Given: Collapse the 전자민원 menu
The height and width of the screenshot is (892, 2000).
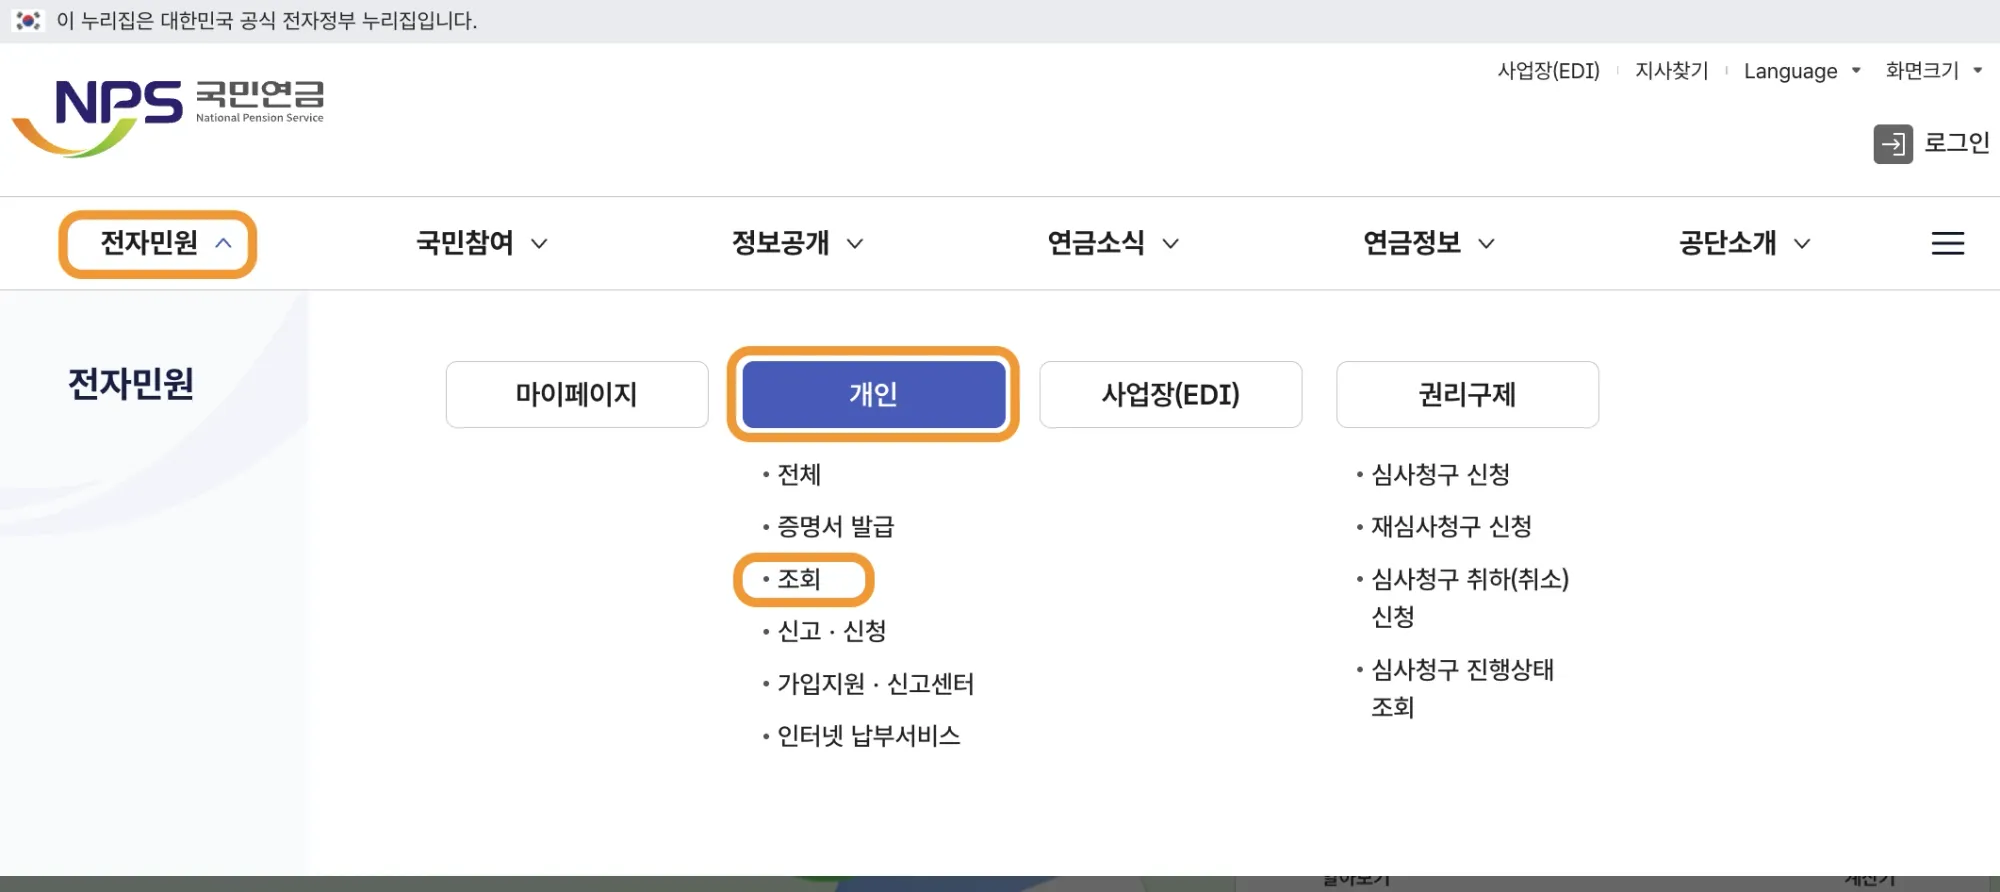Looking at the screenshot, I should pos(158,243).
